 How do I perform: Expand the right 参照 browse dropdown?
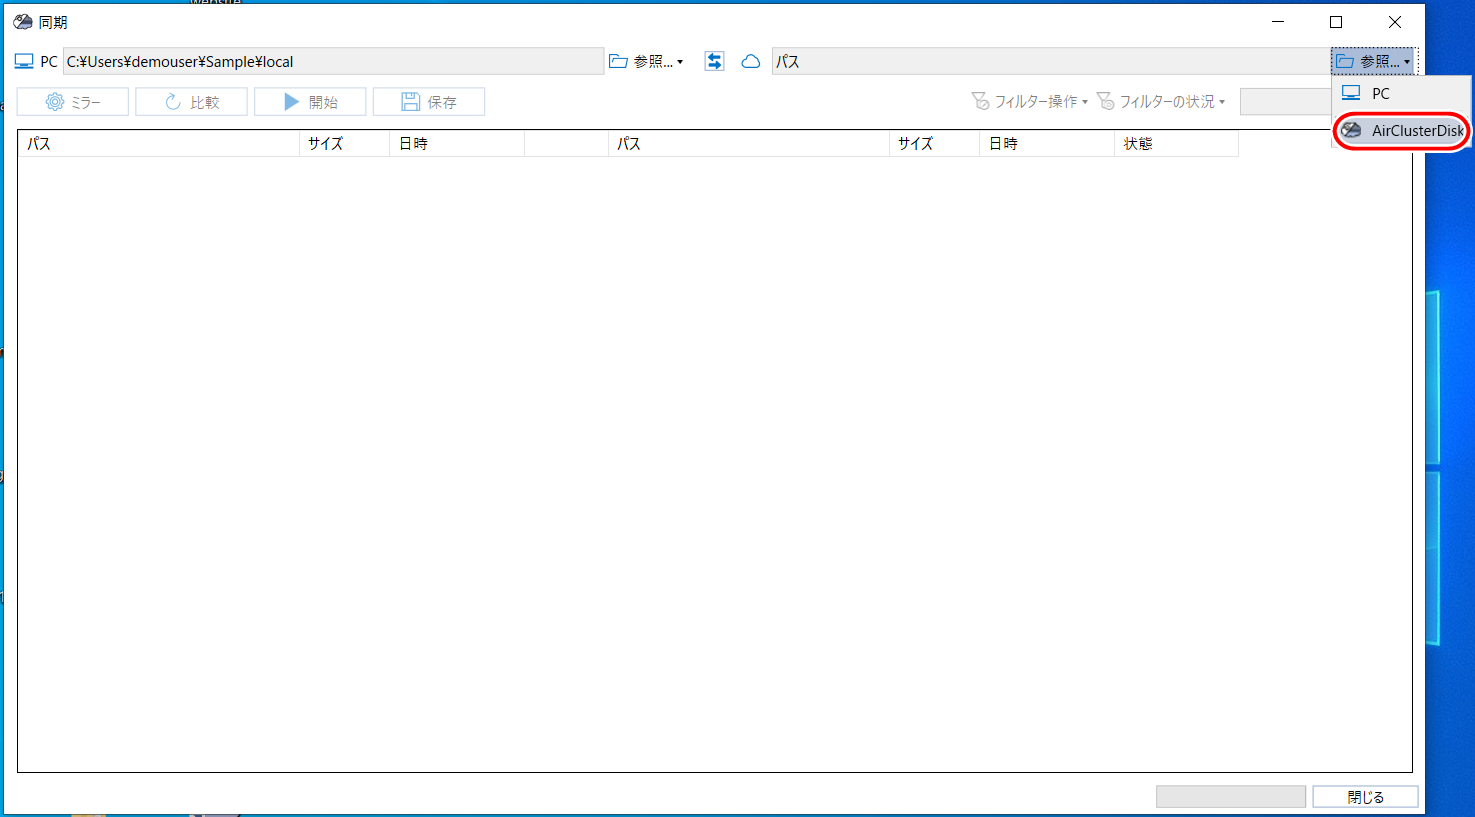pyautogui.click(x=1373, y=62)
